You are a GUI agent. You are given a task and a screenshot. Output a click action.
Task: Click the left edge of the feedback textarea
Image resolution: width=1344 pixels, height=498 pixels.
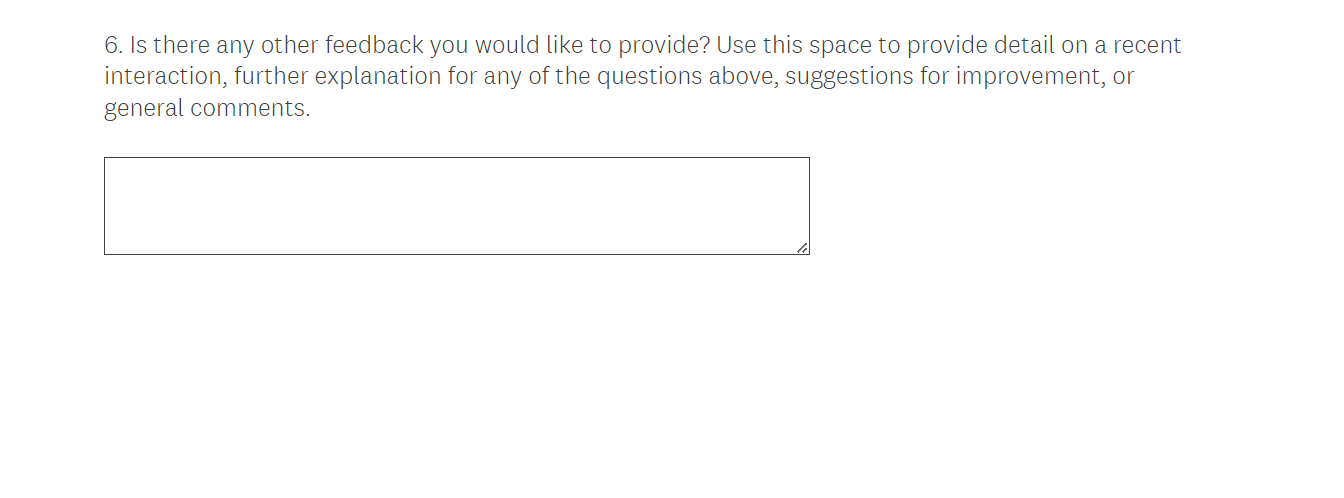tap(106, 205)
